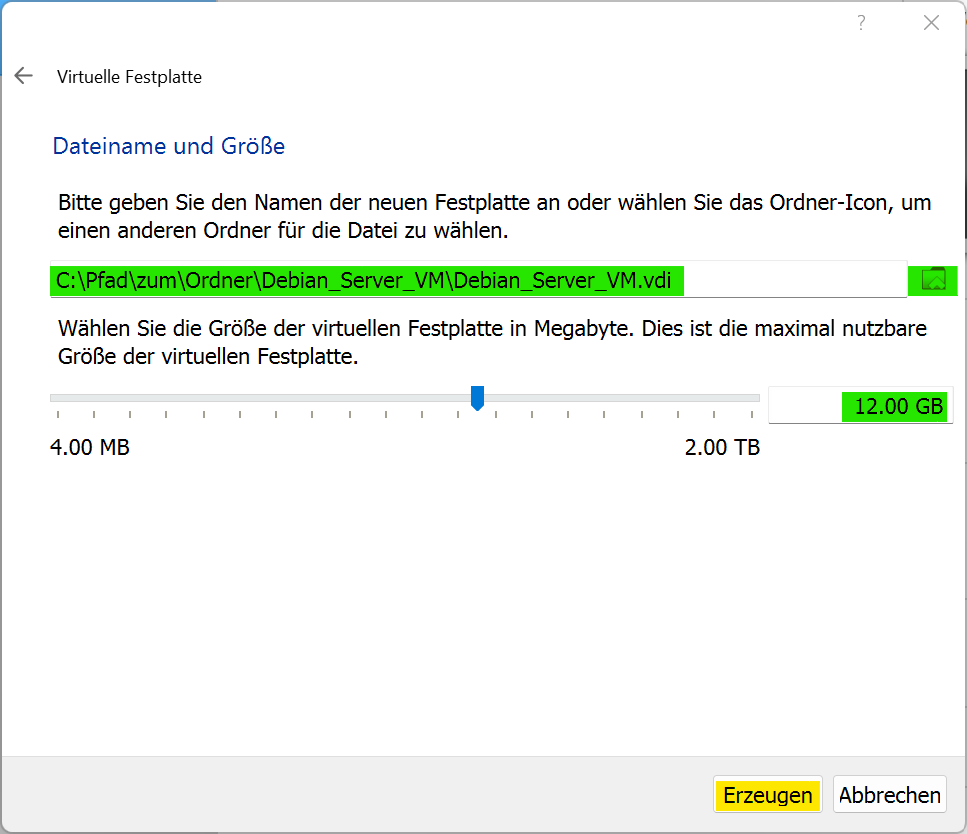Viewport: 967px width, 834px height.
Task: Go back using the left arrow icon
Action: pyautogui.click(x=23, y=76)
